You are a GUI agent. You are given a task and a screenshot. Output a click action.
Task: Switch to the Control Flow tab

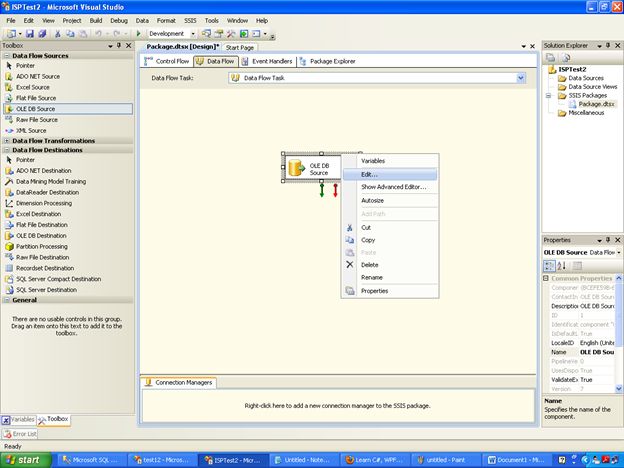coord(167,61)
